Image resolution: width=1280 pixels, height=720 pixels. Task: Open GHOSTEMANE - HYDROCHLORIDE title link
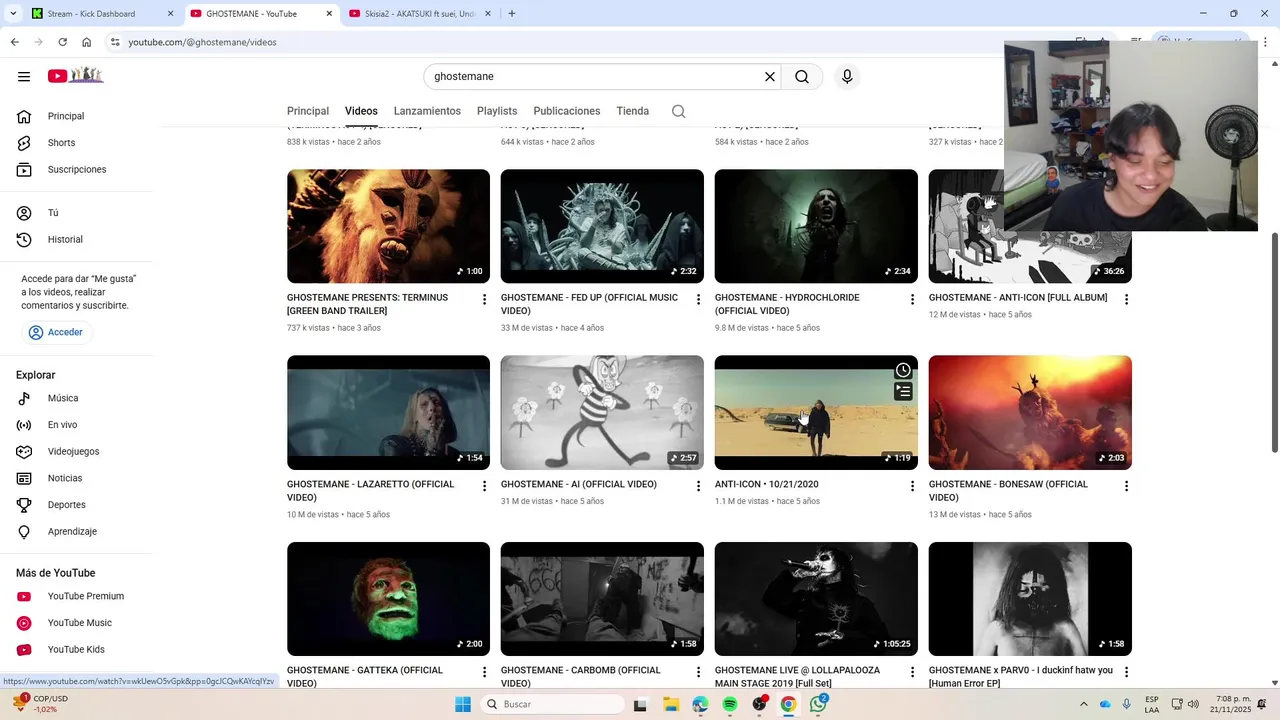pyautogui.click(x=787, y=304)
